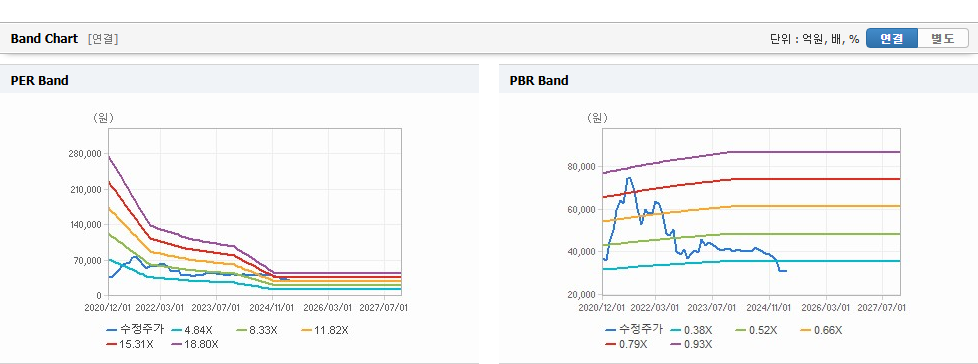The image size is (978, 364).
Task: Click the 2024/11/01 date on PBR chart axis
Action: click(768, 307)
